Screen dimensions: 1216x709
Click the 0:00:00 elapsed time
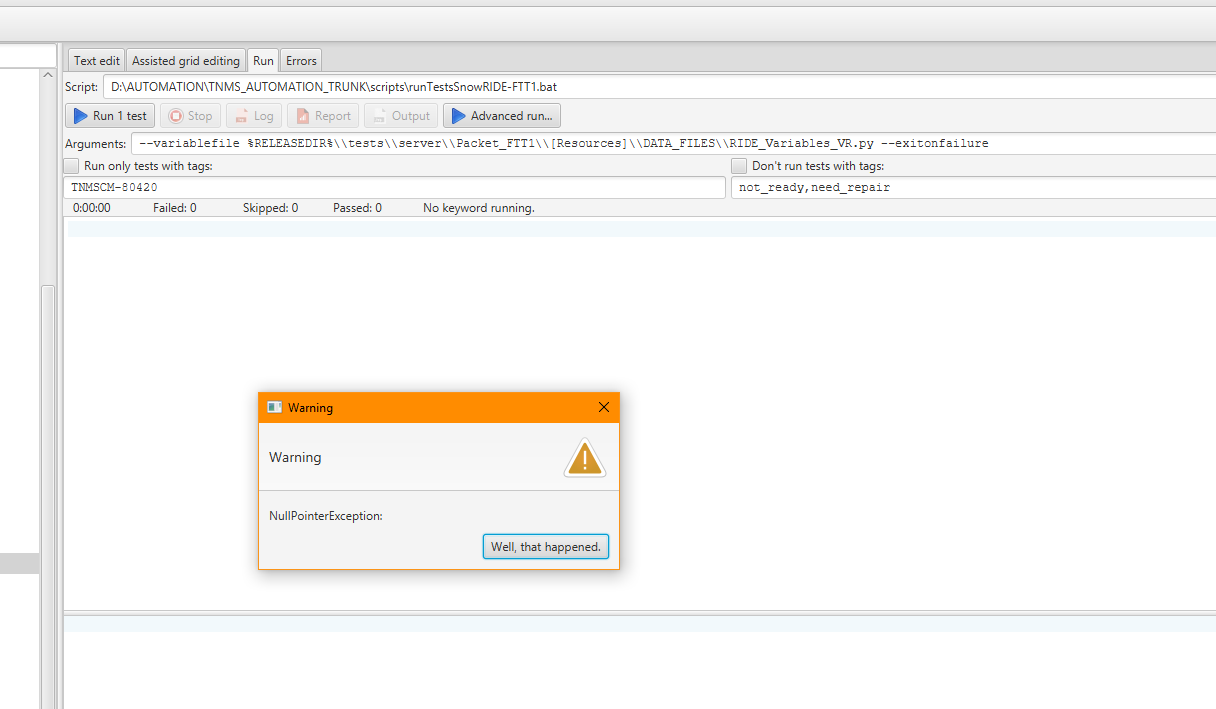[x=92, y=208]
